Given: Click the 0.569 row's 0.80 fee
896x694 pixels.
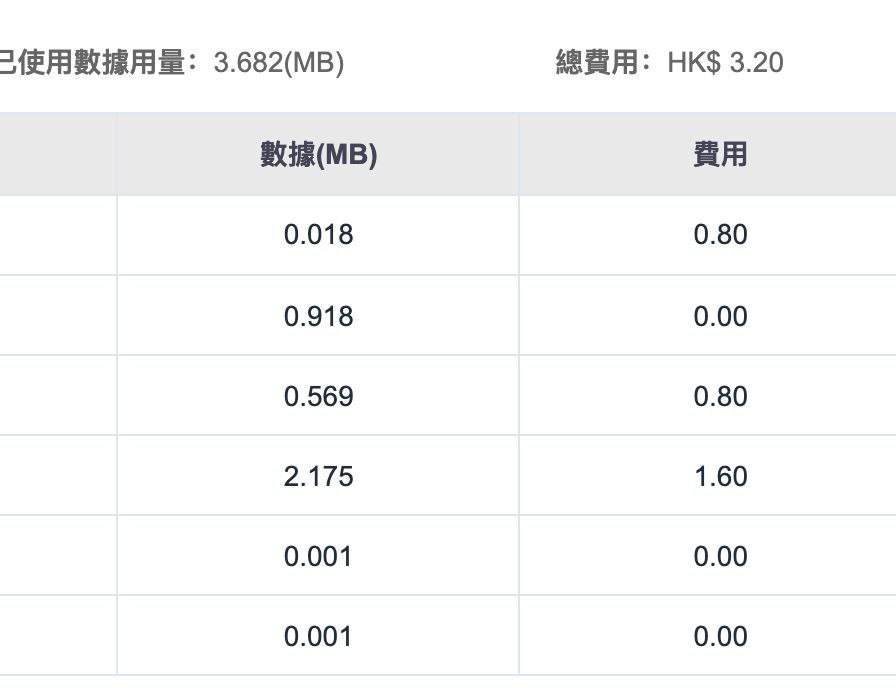Looking at the screenshot, I should (x=720, y=396).
